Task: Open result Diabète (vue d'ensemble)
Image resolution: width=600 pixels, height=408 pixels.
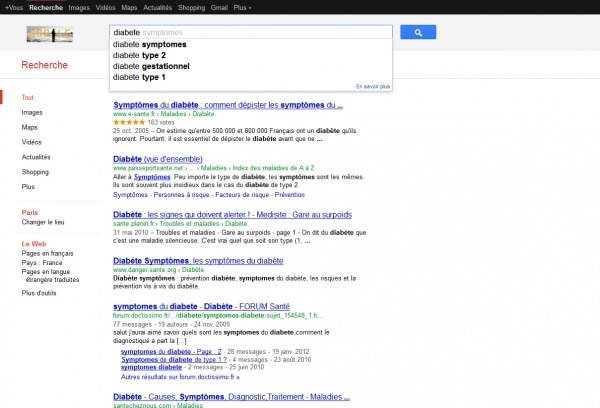Action: point(158,159)
